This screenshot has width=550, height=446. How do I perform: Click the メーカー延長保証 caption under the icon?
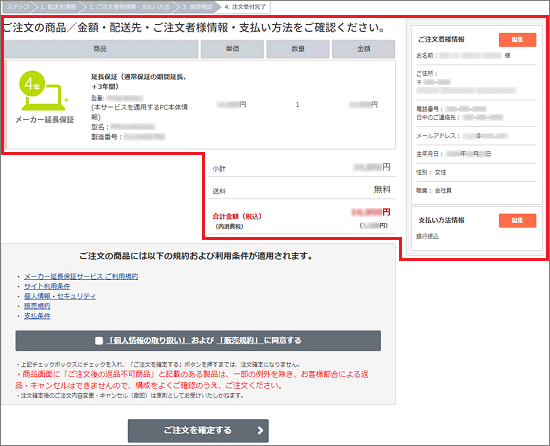[45, 120]
